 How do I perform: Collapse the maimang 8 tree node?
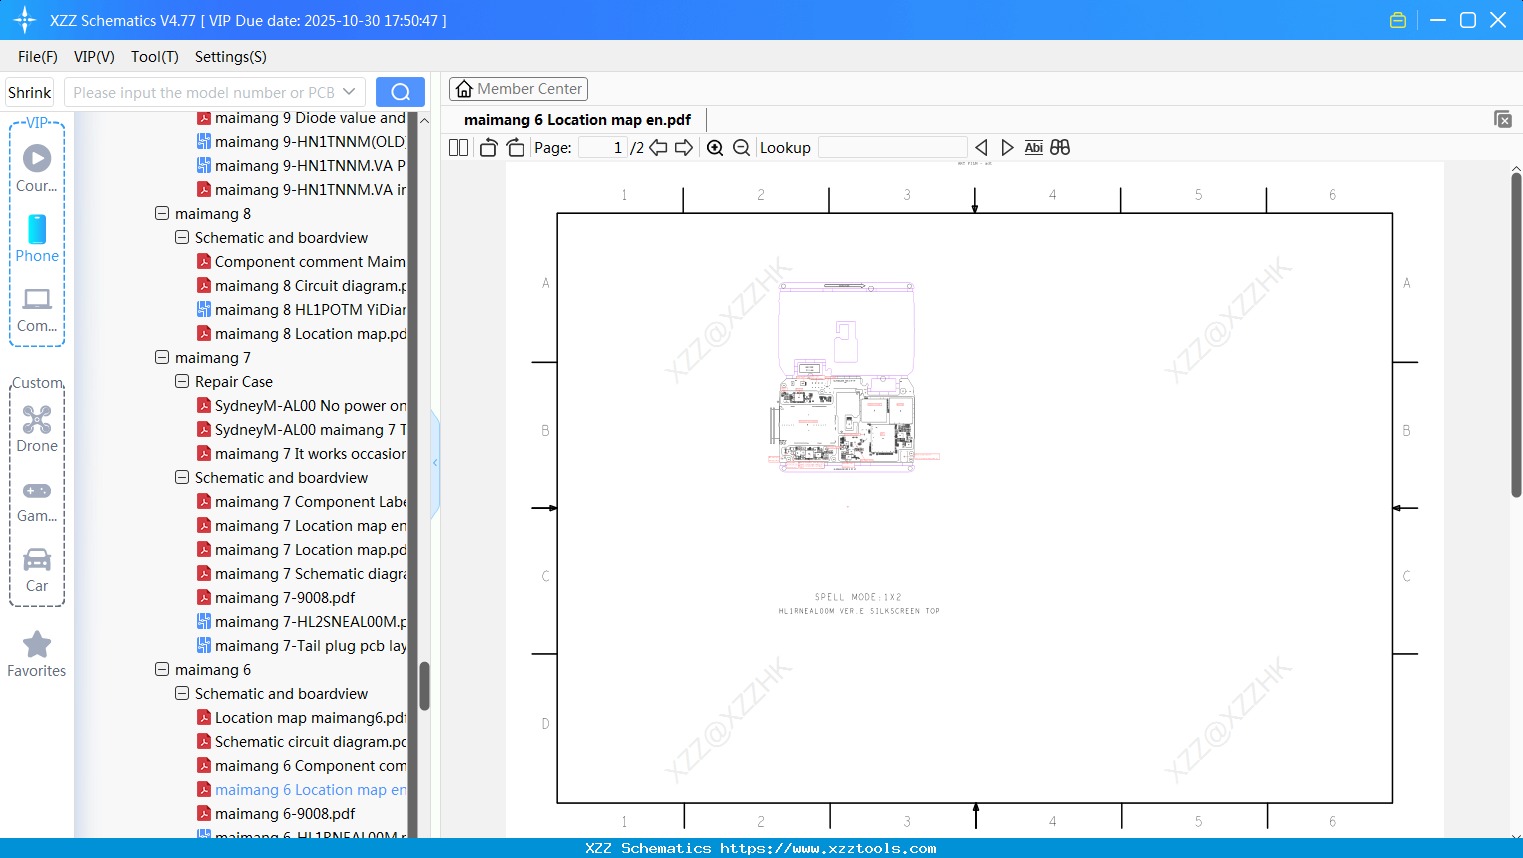[162, 213]
